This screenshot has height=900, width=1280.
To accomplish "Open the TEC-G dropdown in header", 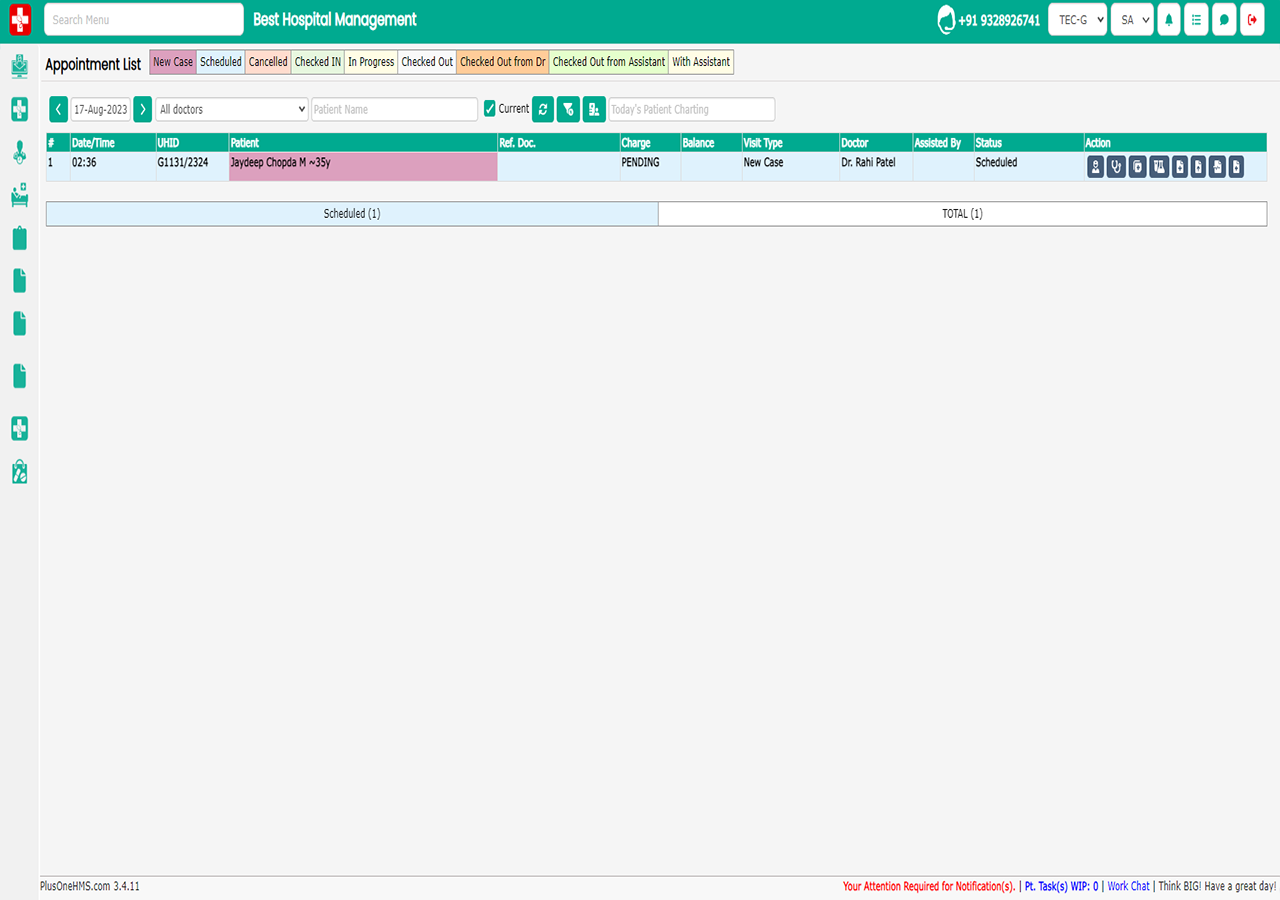I will click(1077, 20).
